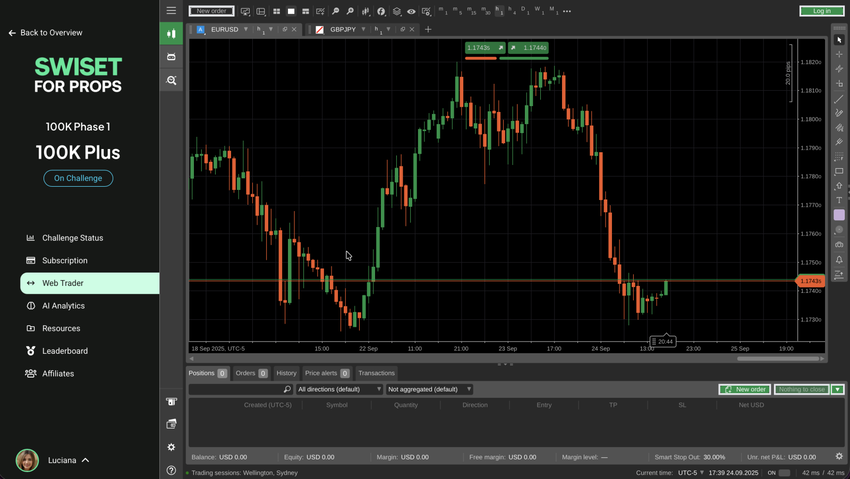This screenshot has width=850, height=479.
Task: Toggle the eye visibility icon in toolbar
Action: click(411, 11)
